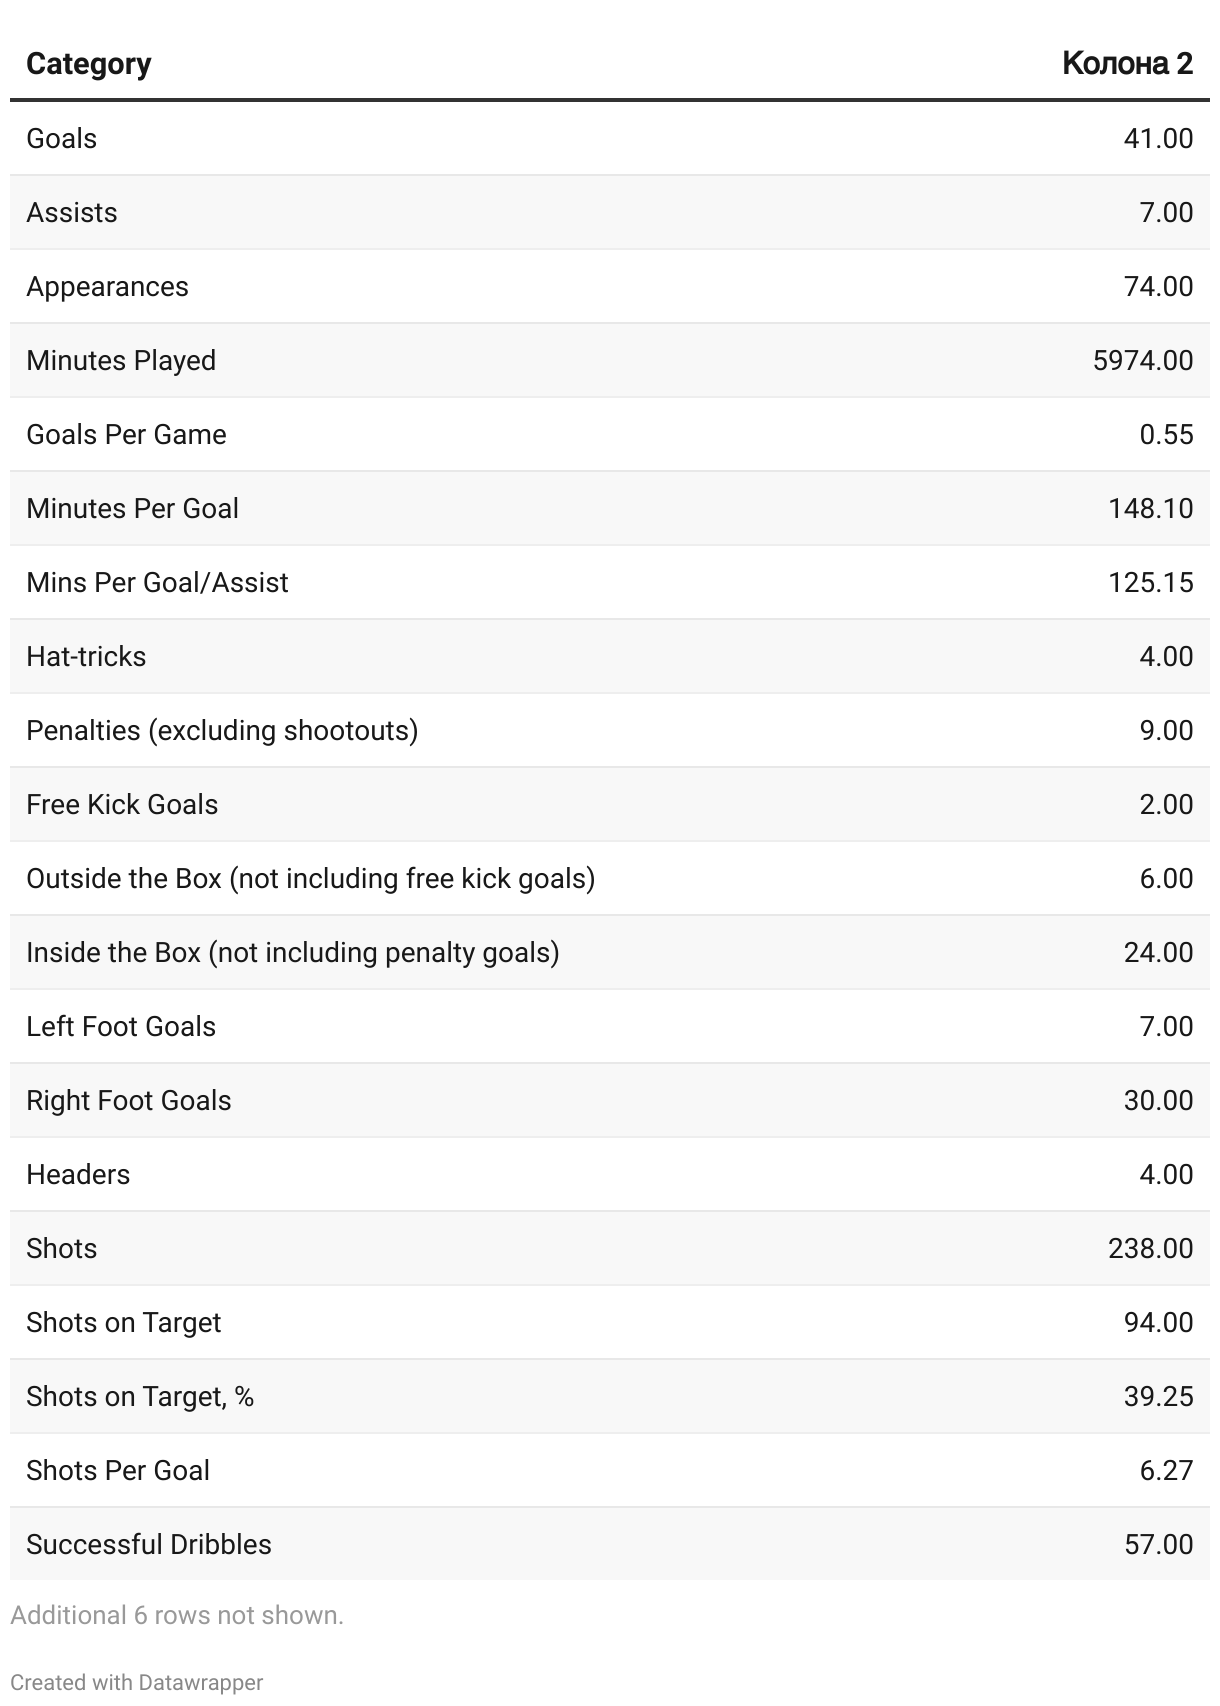Open the Created with Datawrapper link
1220x1706 pixels.
137,1682
